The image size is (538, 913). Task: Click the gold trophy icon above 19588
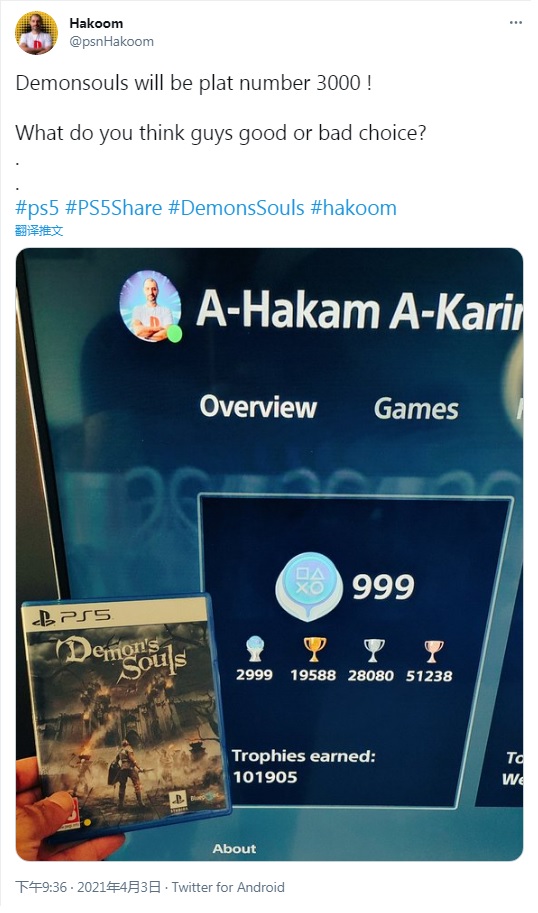pos(314,649)
